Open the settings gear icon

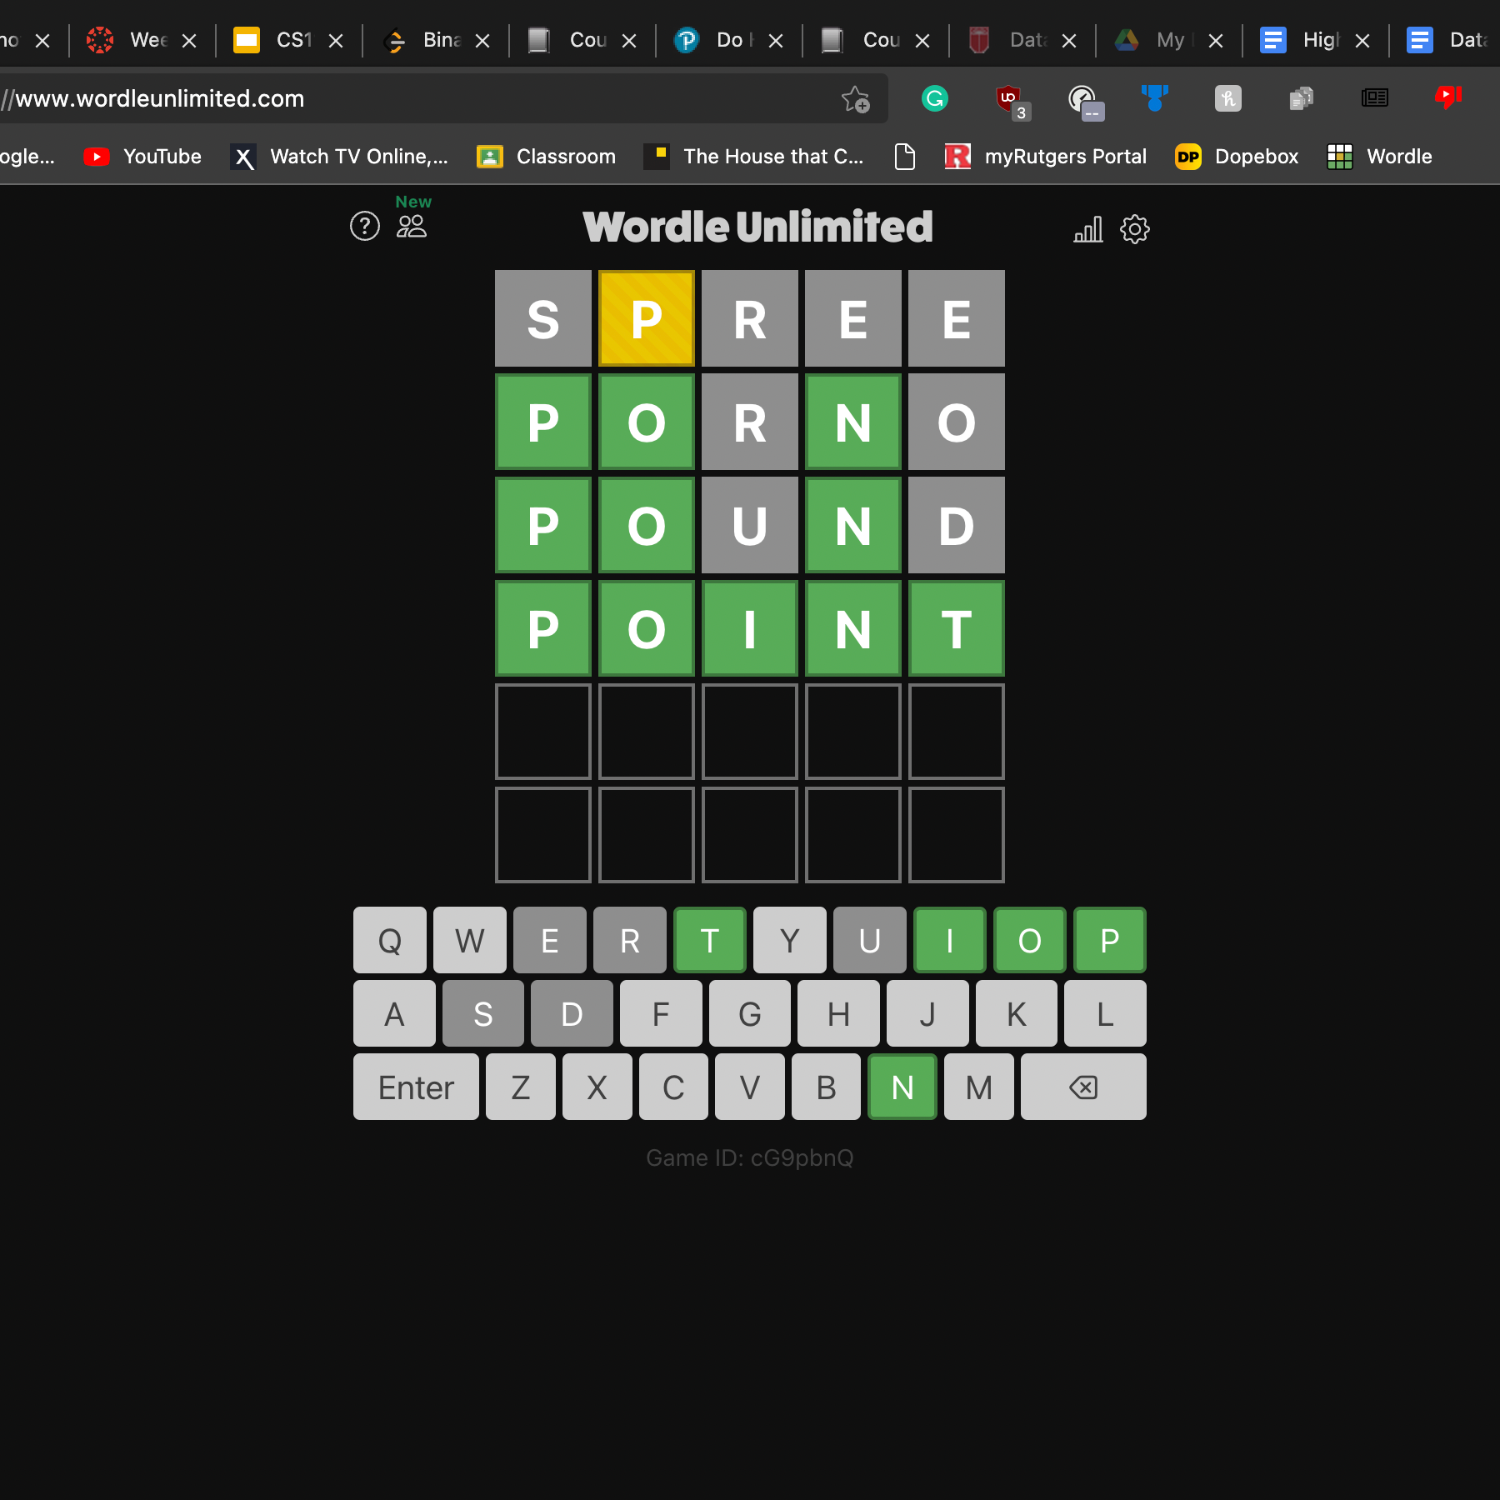1135,229
